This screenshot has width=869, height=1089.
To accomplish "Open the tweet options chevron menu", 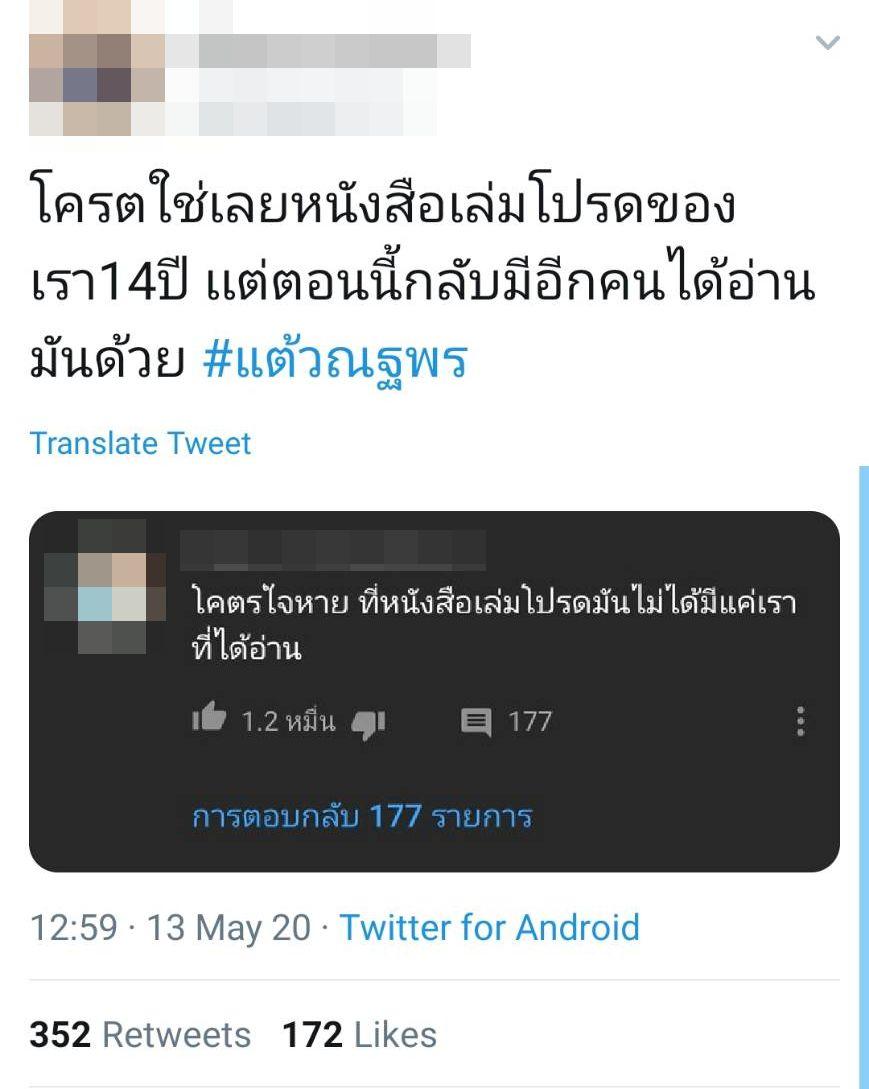I will click(x=827, y=43).
